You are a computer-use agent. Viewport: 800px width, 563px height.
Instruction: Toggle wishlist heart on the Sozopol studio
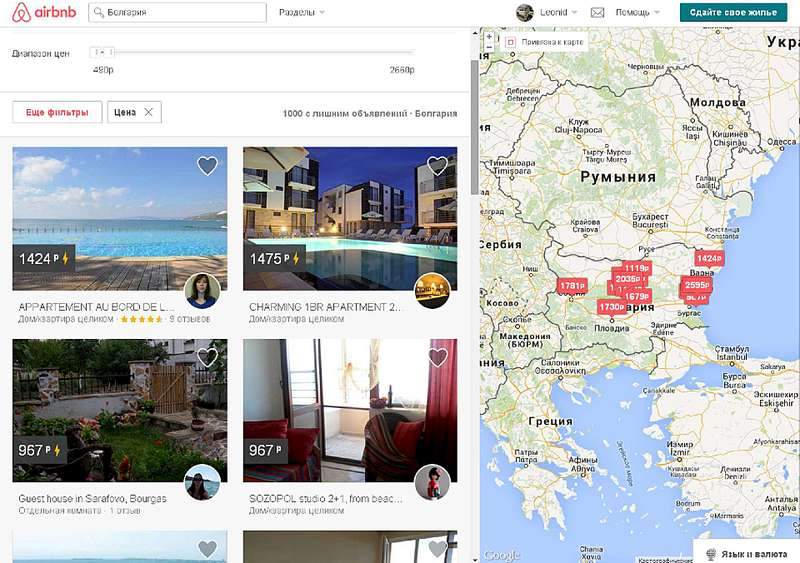437,357
